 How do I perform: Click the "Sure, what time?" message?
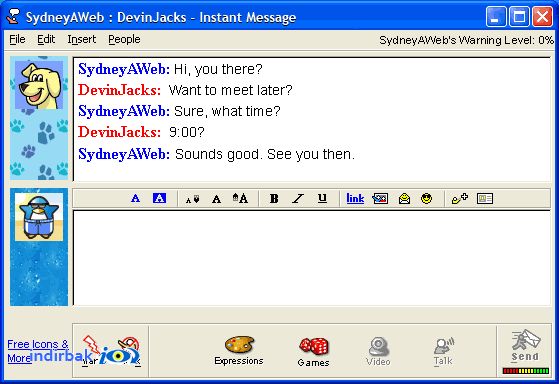pos(227,111)
